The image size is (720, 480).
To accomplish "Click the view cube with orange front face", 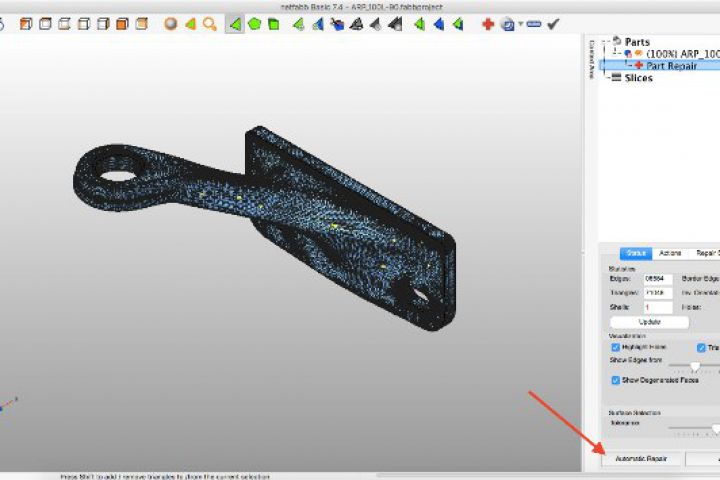I will [x=26, y=24].
